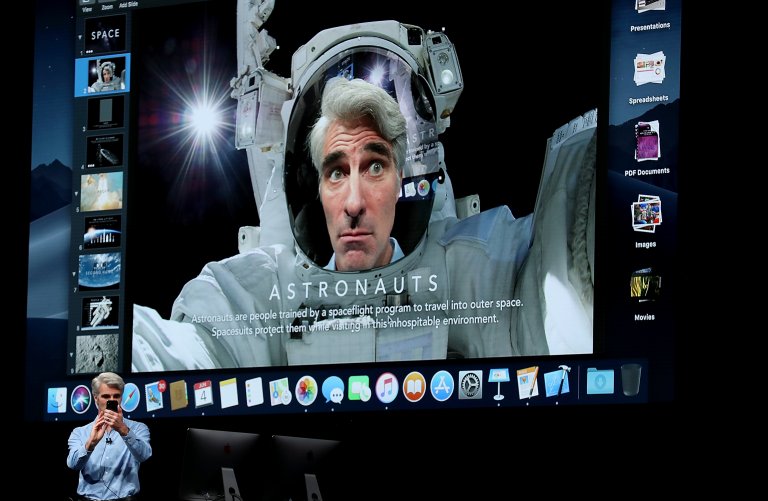Open the Trash in the dock
The height and width of the screenshot is (501, 768).
tap(631, 378)
